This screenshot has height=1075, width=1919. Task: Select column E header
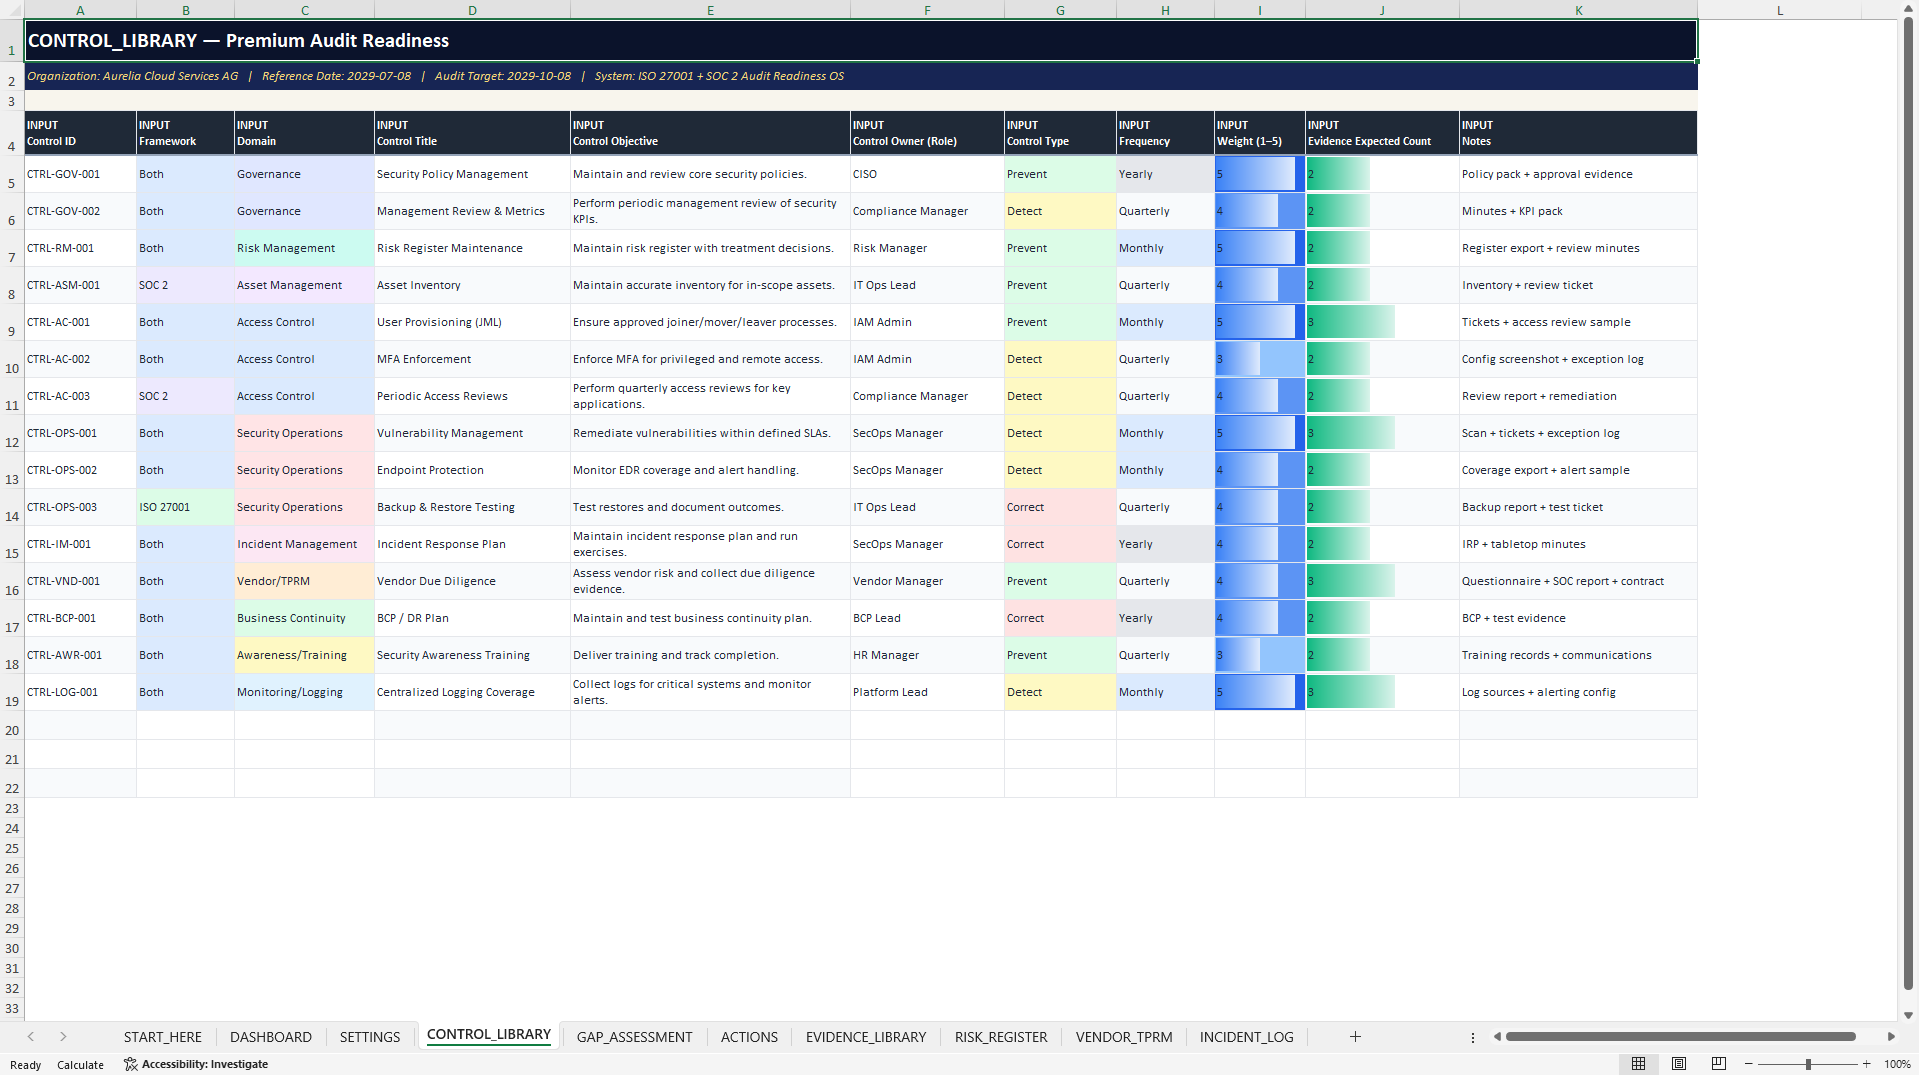pyautogui.click(x=710, y=10)
